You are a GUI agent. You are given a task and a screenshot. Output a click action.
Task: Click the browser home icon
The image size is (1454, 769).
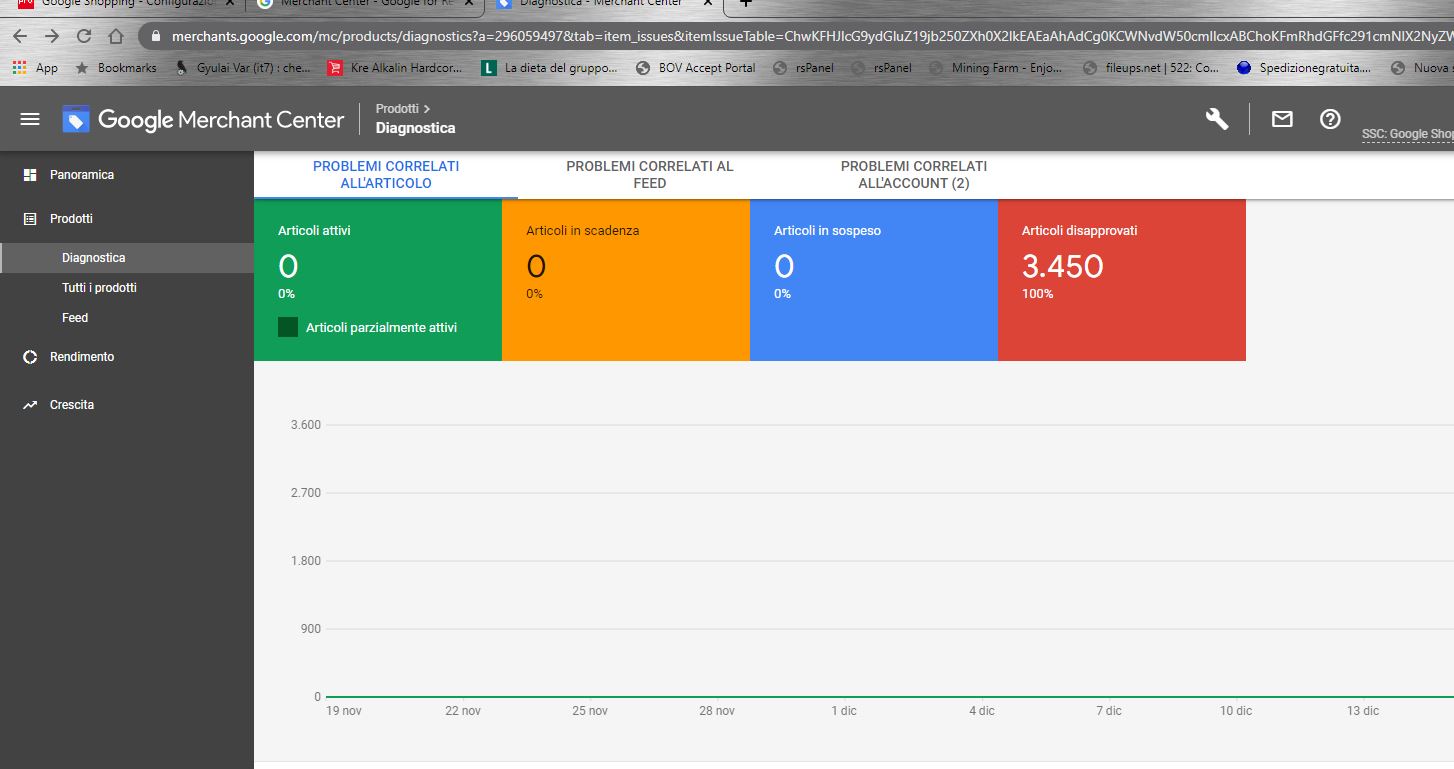pyautogui.click(x=116, y=36)
